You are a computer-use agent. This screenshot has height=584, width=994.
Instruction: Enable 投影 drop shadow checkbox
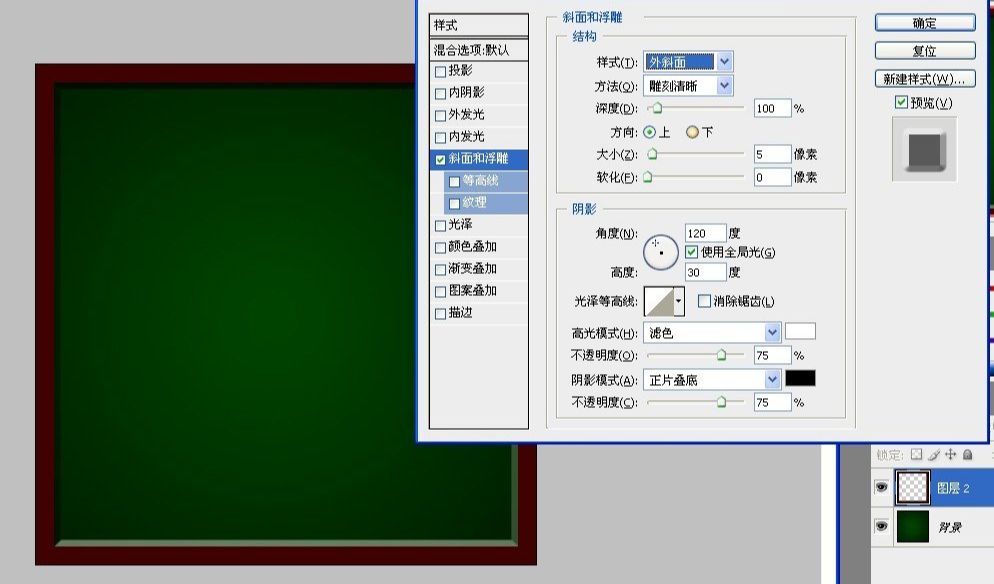pyautogui.click(x=440, y=72)
